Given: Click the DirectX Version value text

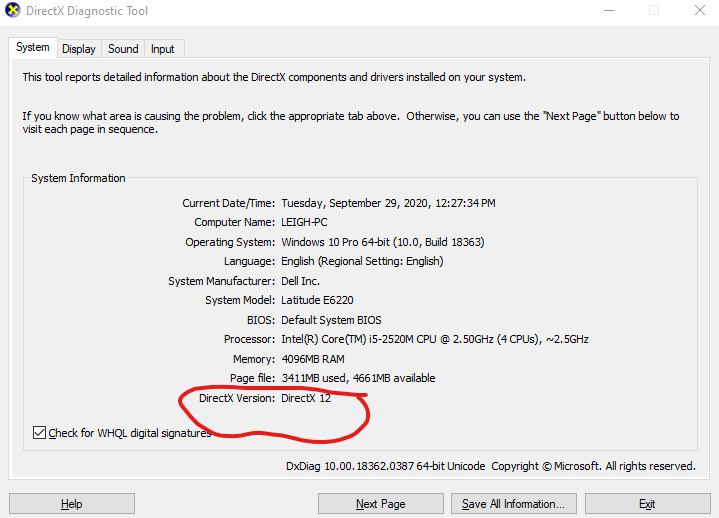Looking at the screenshot, I should pyautogui.click(x=306, y=398).
